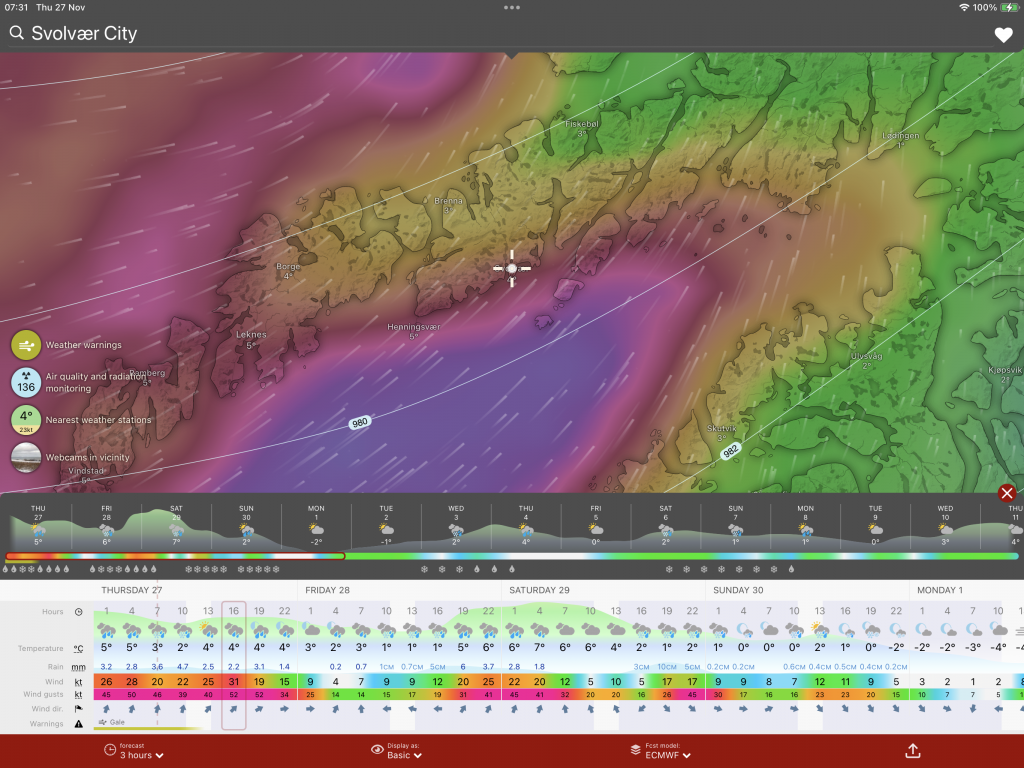Image resolution: width=1024 pixels, height=768 pixels.
Task: Switch the Wind kt unit
Action: 78,682
